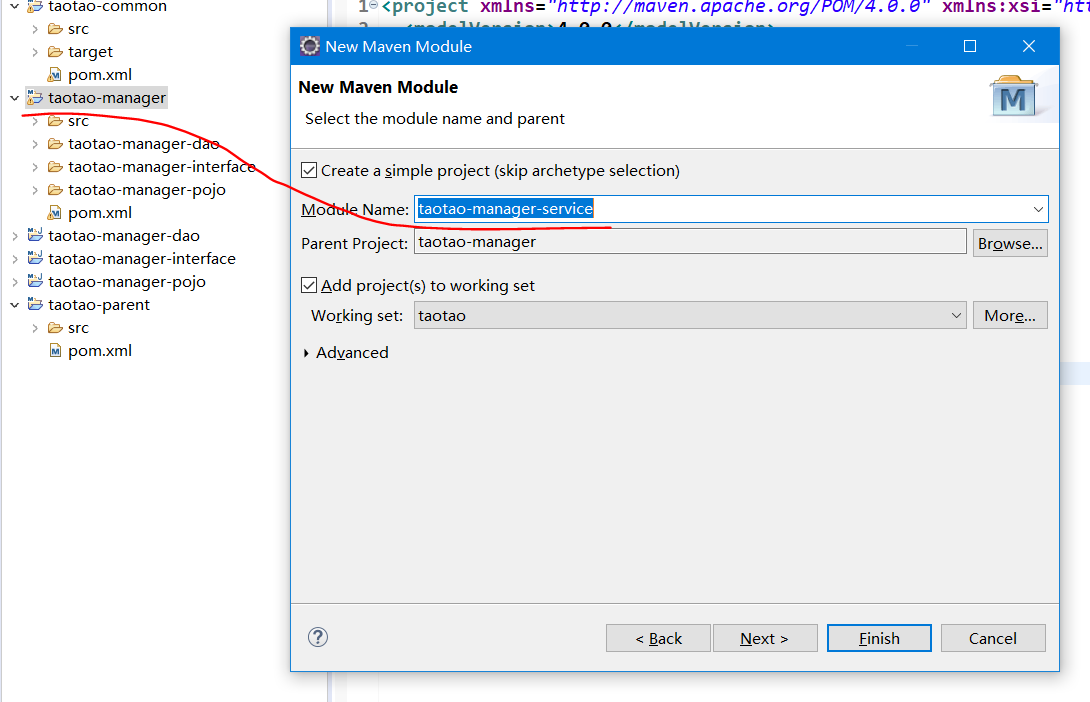Expand src folder under taotao-parent
The width and height of the screenshot is (1090, 702).
point(35,327)
